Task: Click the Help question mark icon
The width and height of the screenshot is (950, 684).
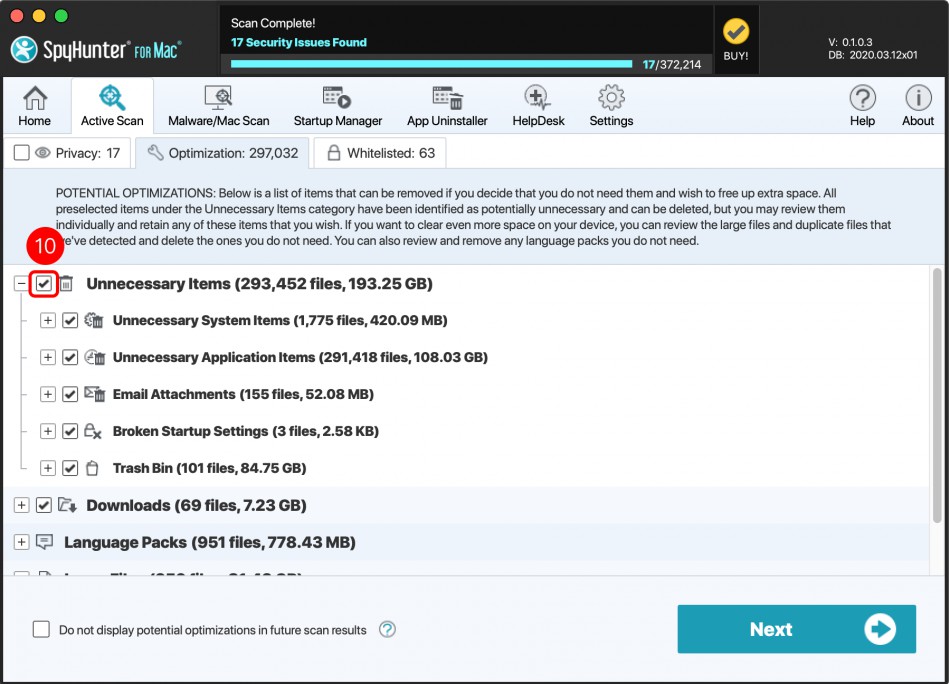Action: coord(862,106)
